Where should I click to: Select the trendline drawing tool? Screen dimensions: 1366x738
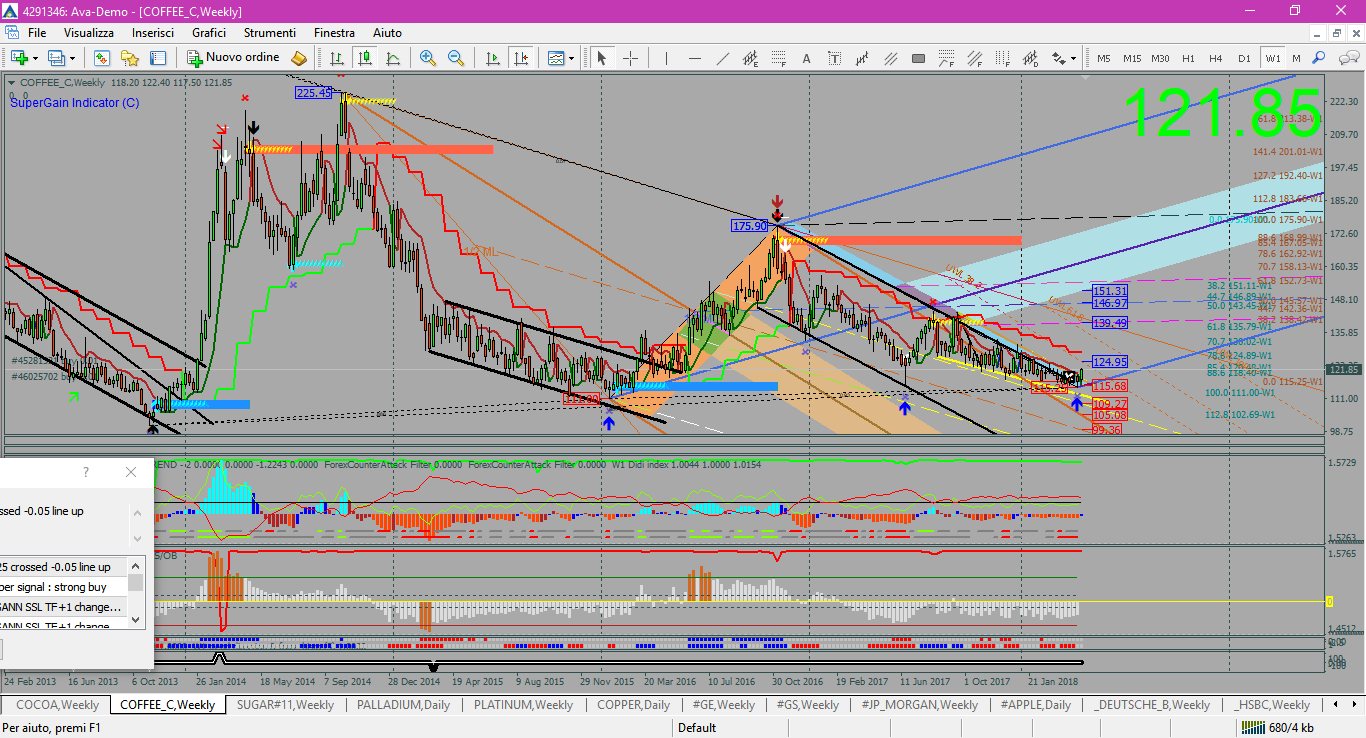pos(722,58)
